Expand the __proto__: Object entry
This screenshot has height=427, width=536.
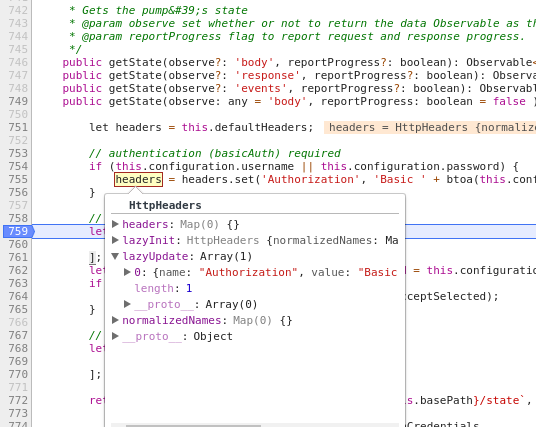115,336
